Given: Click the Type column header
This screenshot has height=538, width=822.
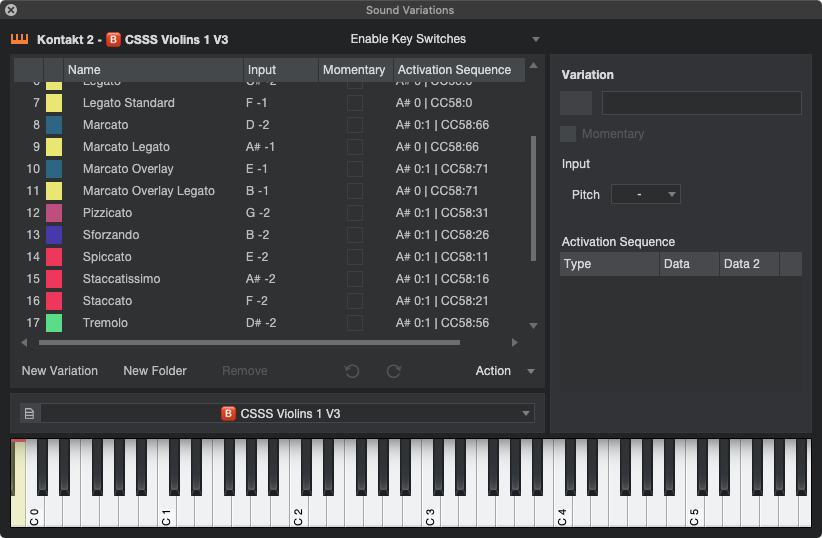Looking at the screenshot, I should click(609, 264).
